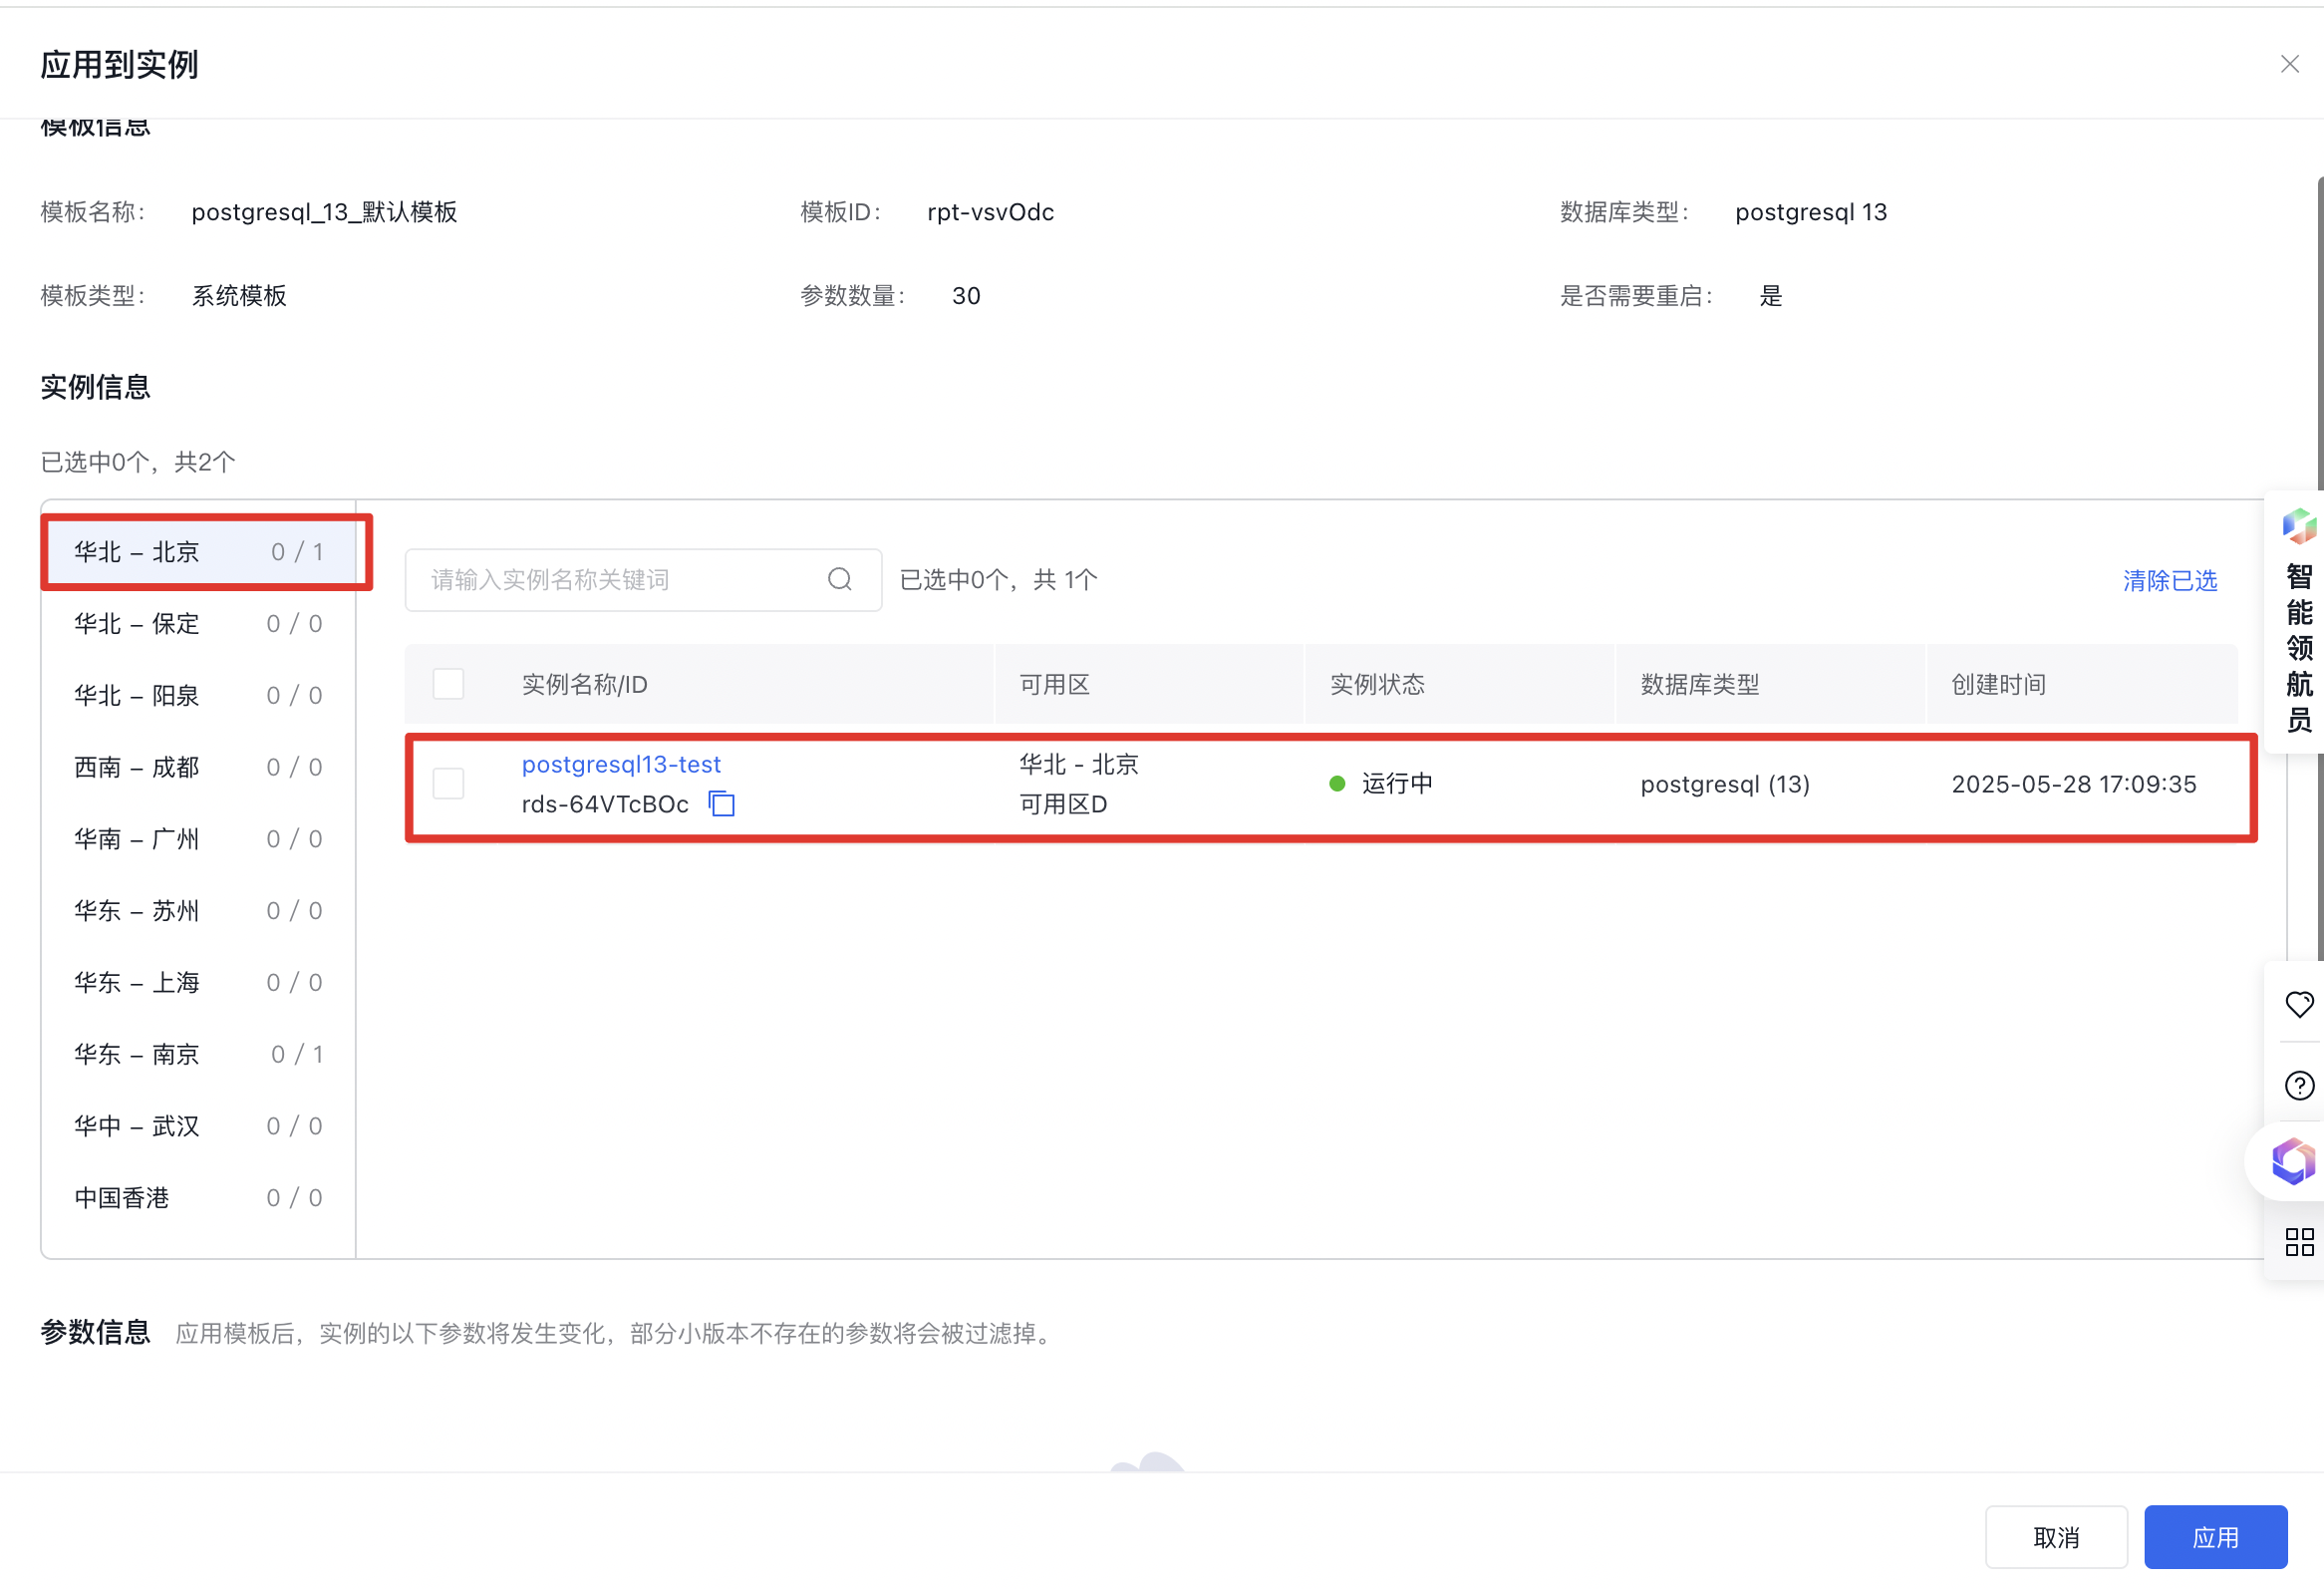Select region 华东 – 南京
2324x1589 pixels.
(x=198, y=1055)
